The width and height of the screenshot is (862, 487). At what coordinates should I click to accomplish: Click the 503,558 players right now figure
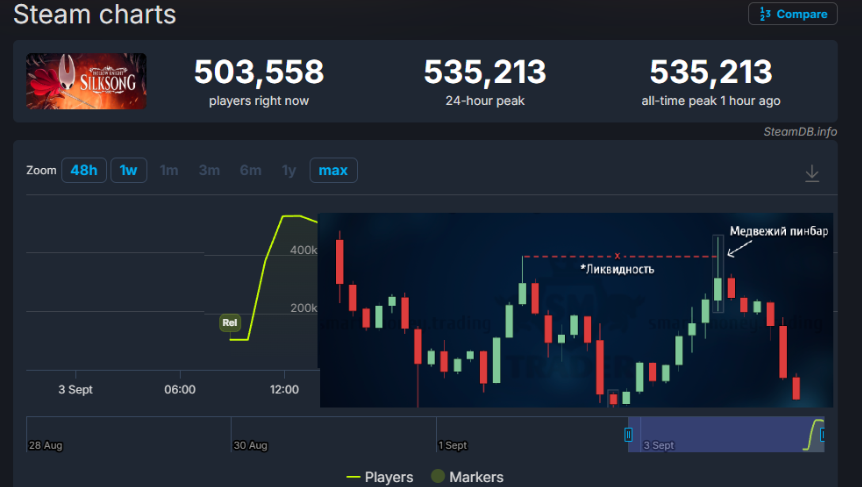click(x=258, y=72)
